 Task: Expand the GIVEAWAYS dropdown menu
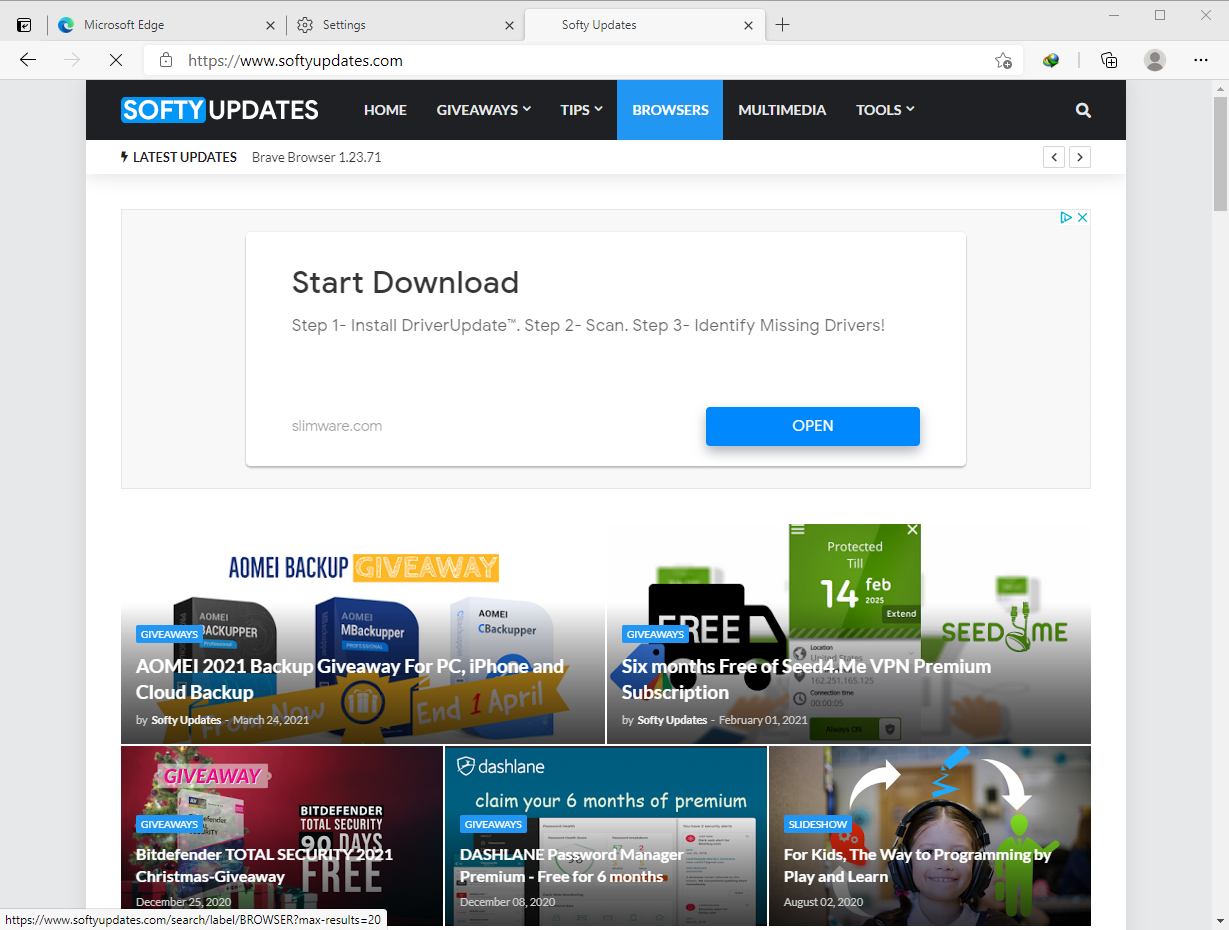point(484,110)
